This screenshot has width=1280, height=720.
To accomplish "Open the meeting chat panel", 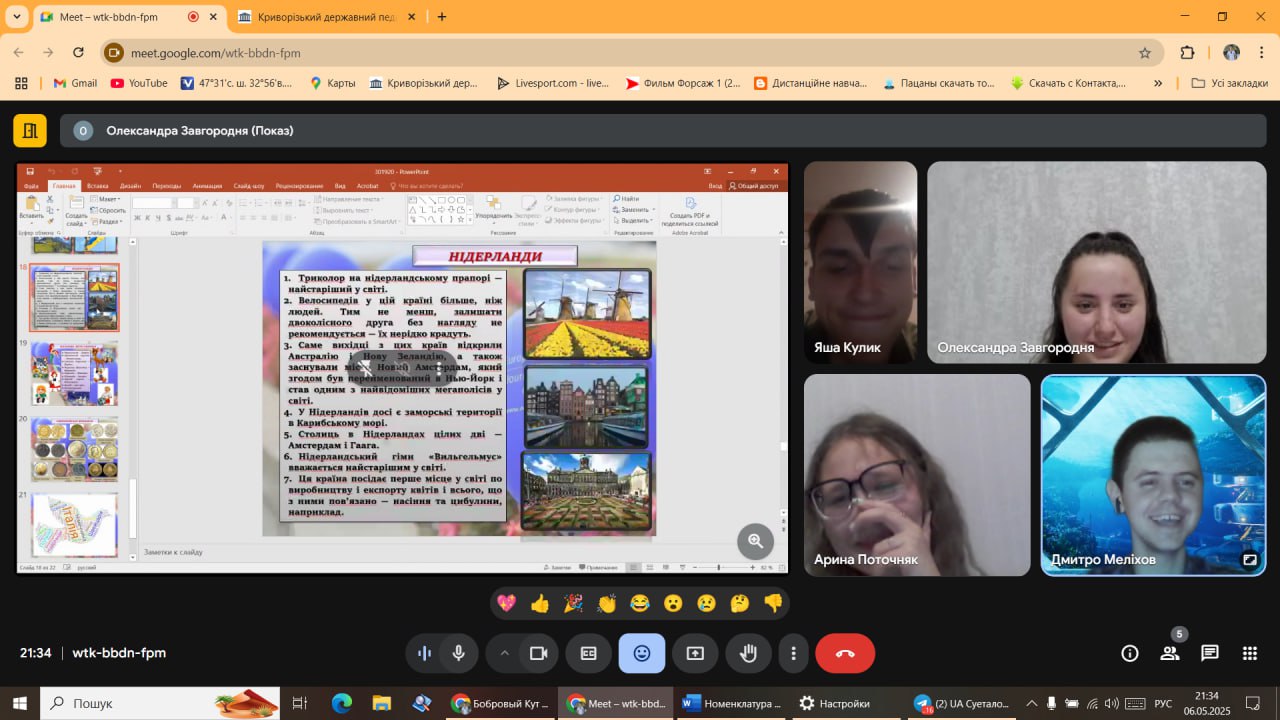I will click(1209, 653).
